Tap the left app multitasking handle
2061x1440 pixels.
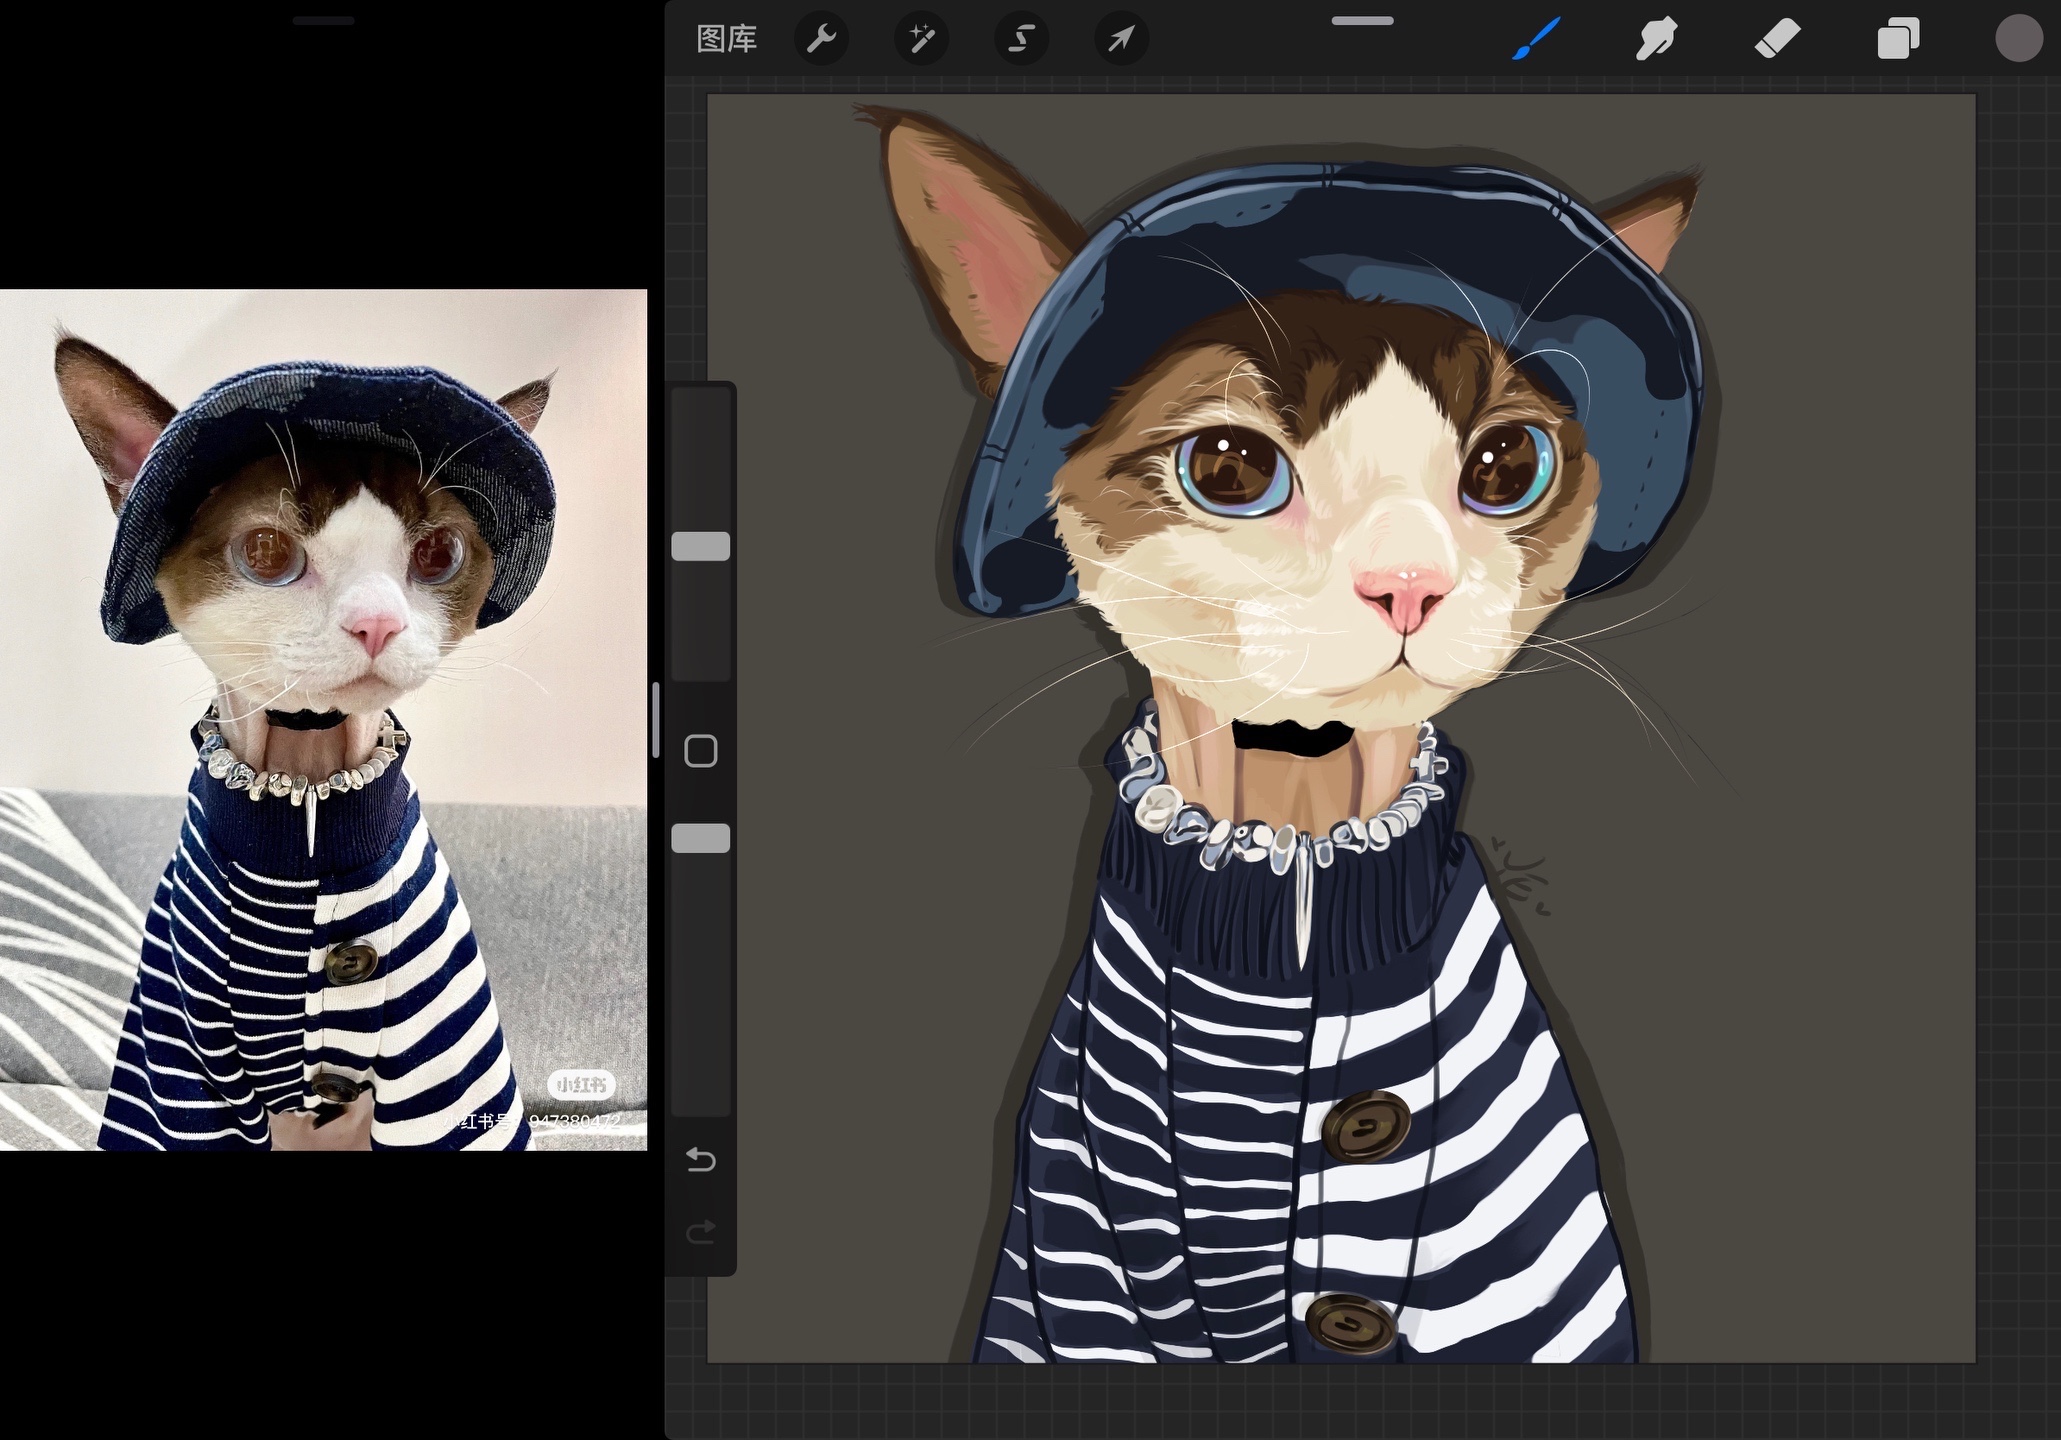coord(323,21)
